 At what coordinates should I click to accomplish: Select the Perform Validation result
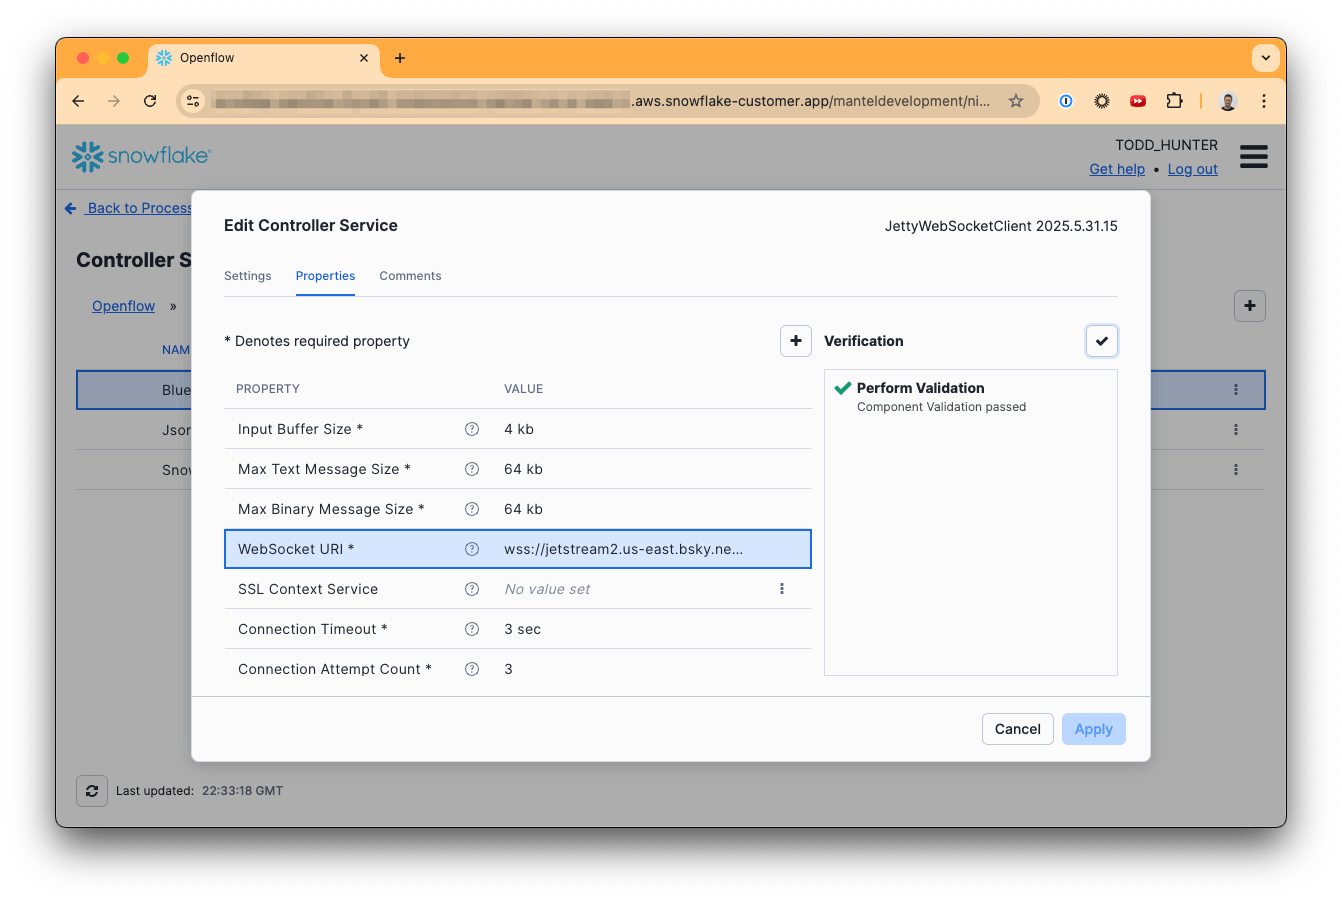click(921, 388)
